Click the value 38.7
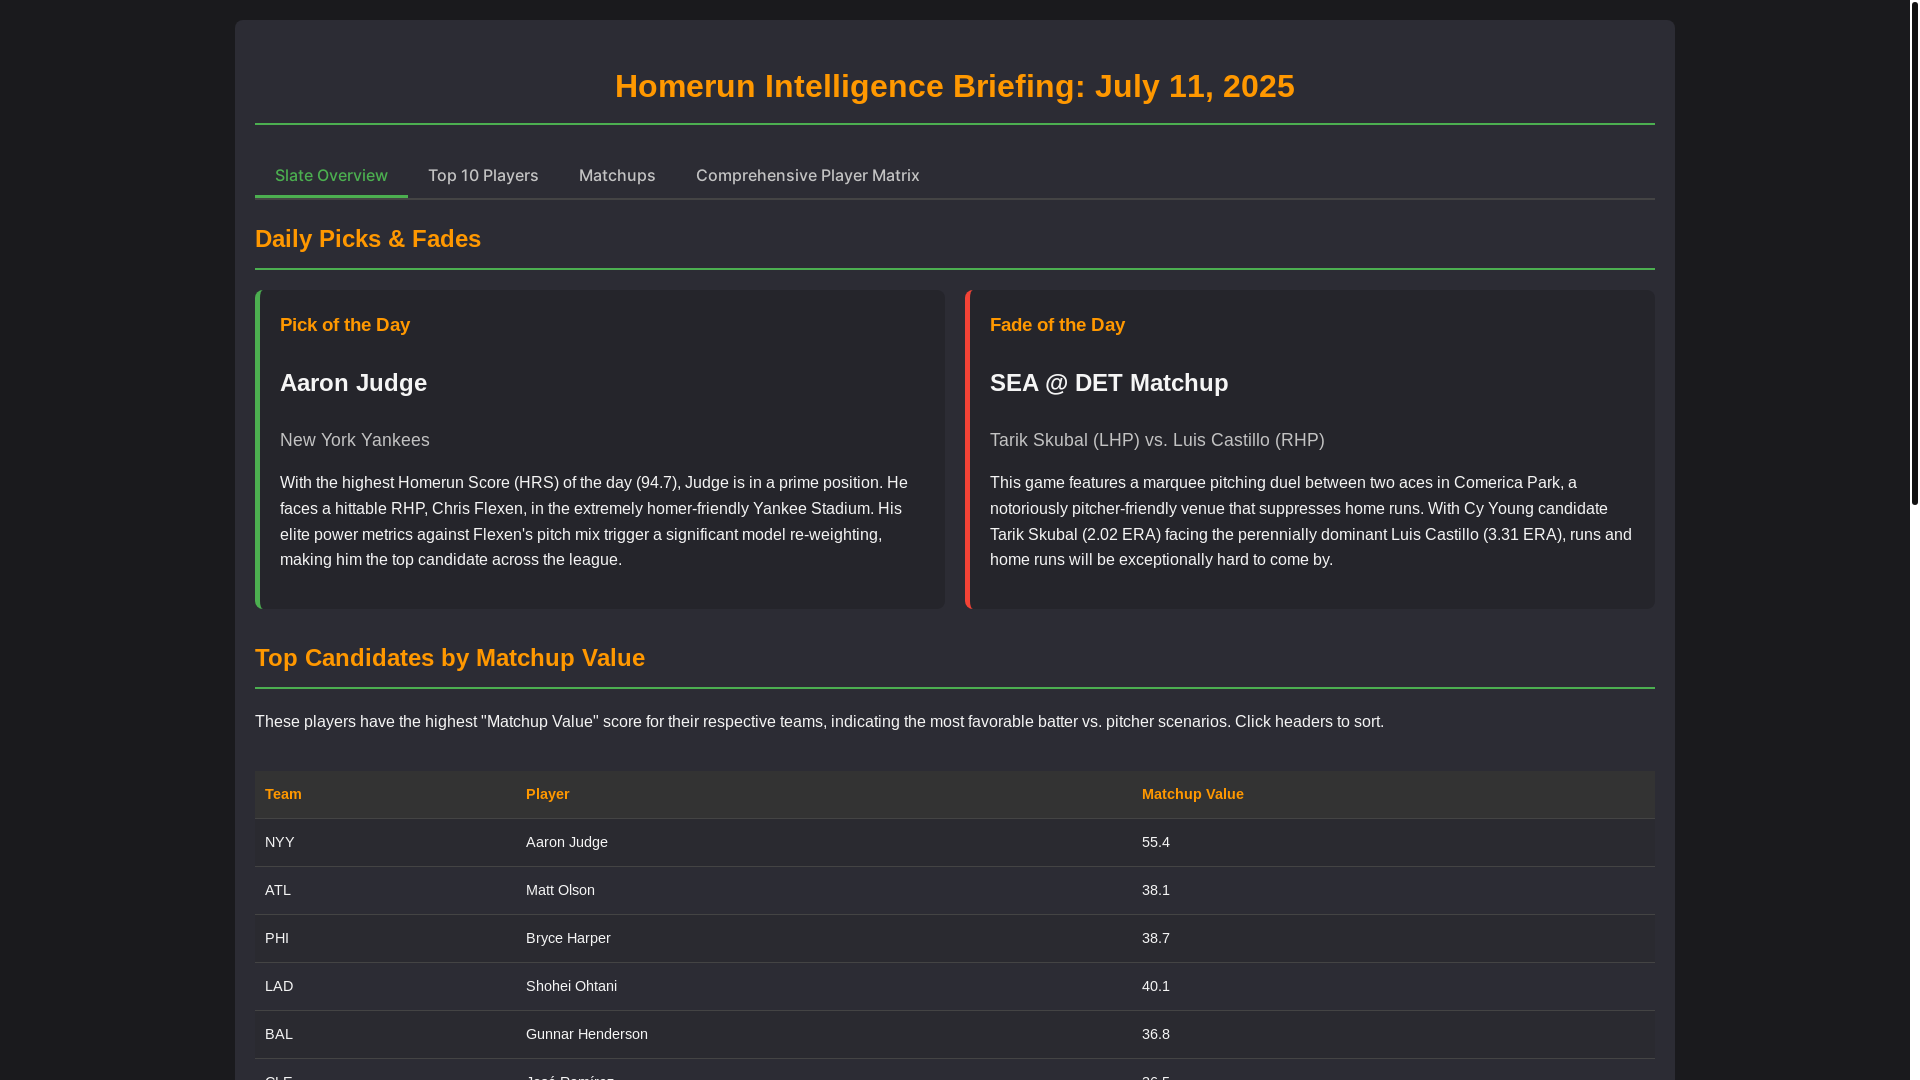1920x1080 pixels. click(x=1393, y=938)
